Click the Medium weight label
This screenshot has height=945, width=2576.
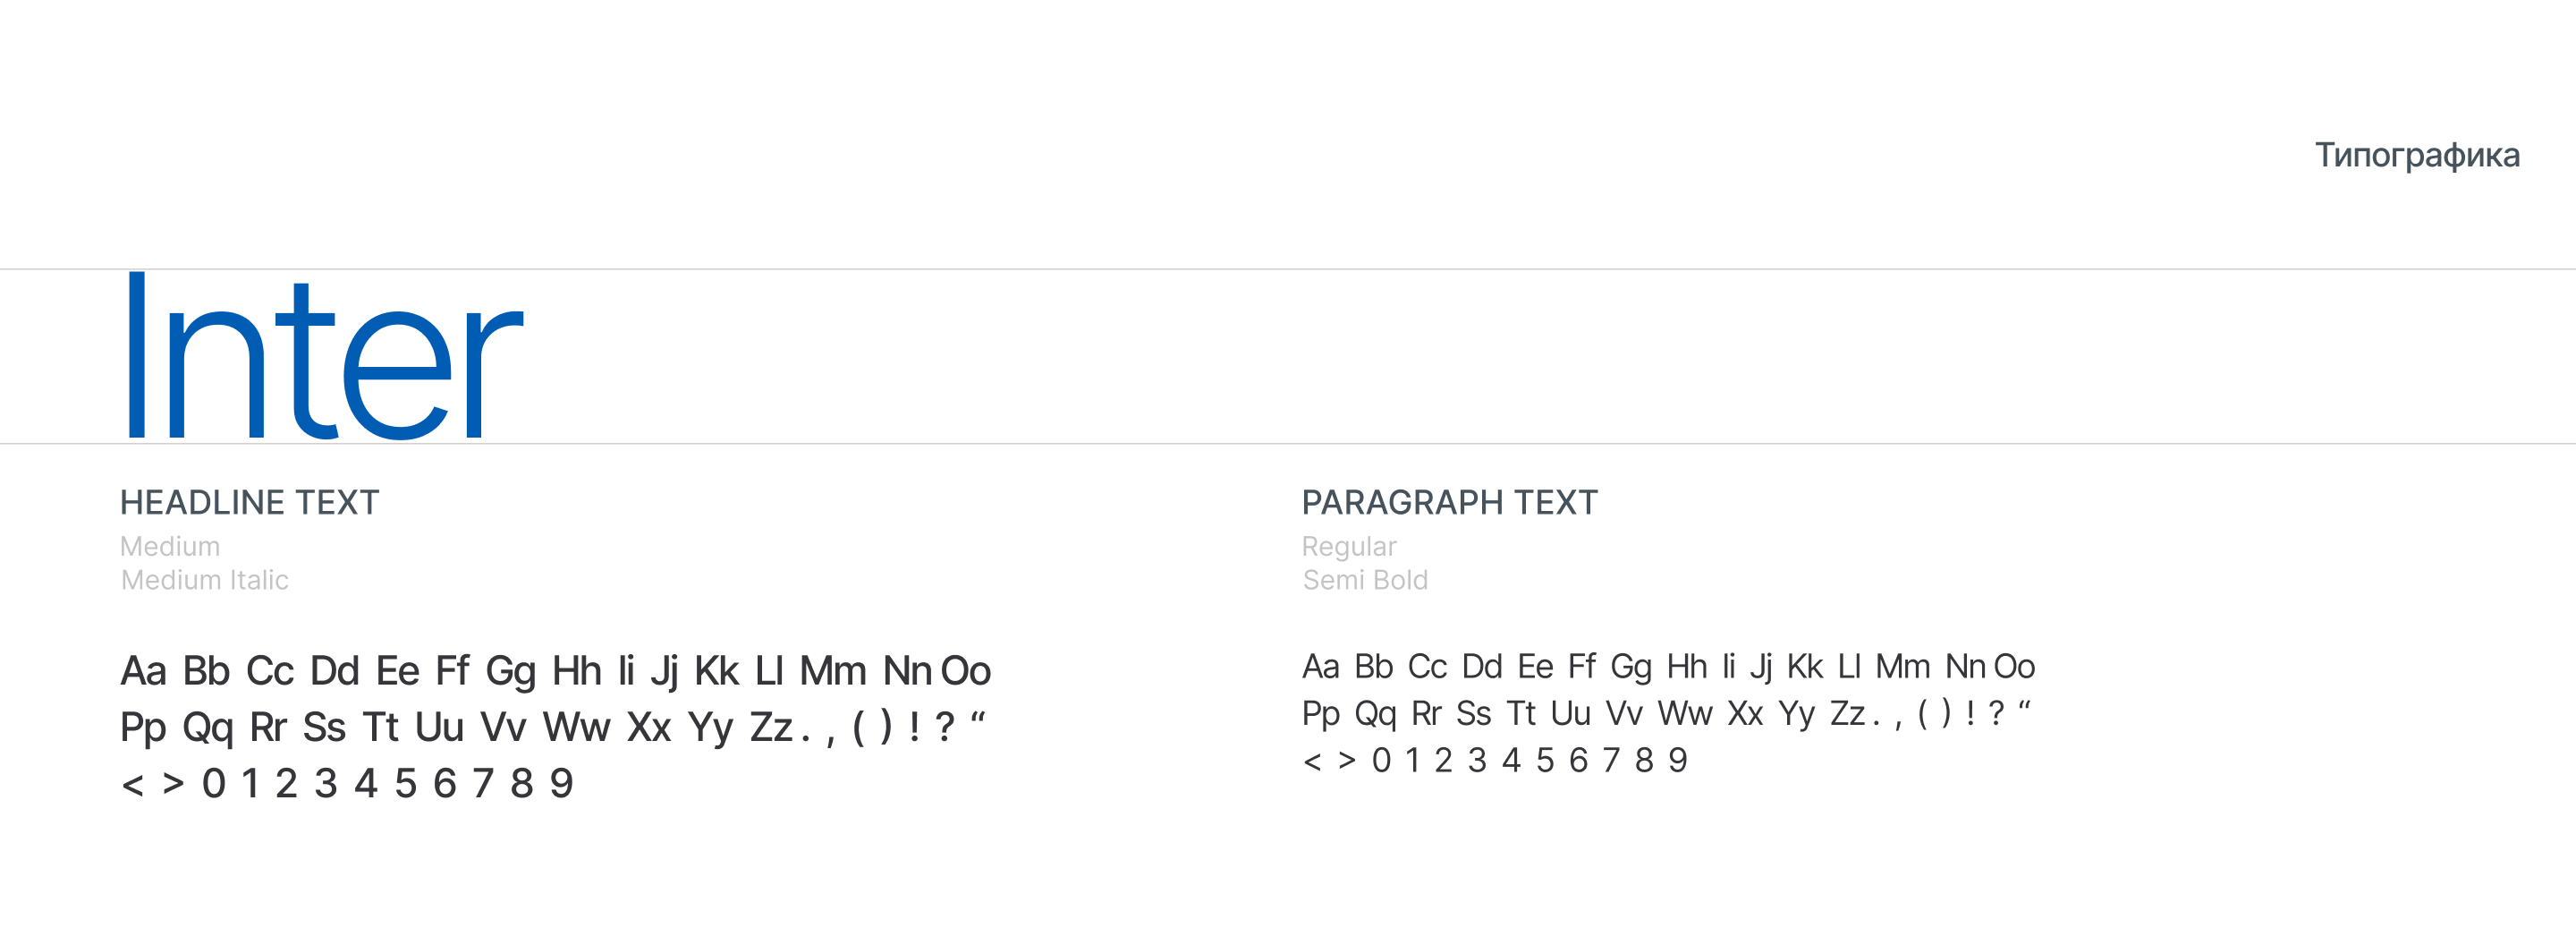click(x=170, y=546)
